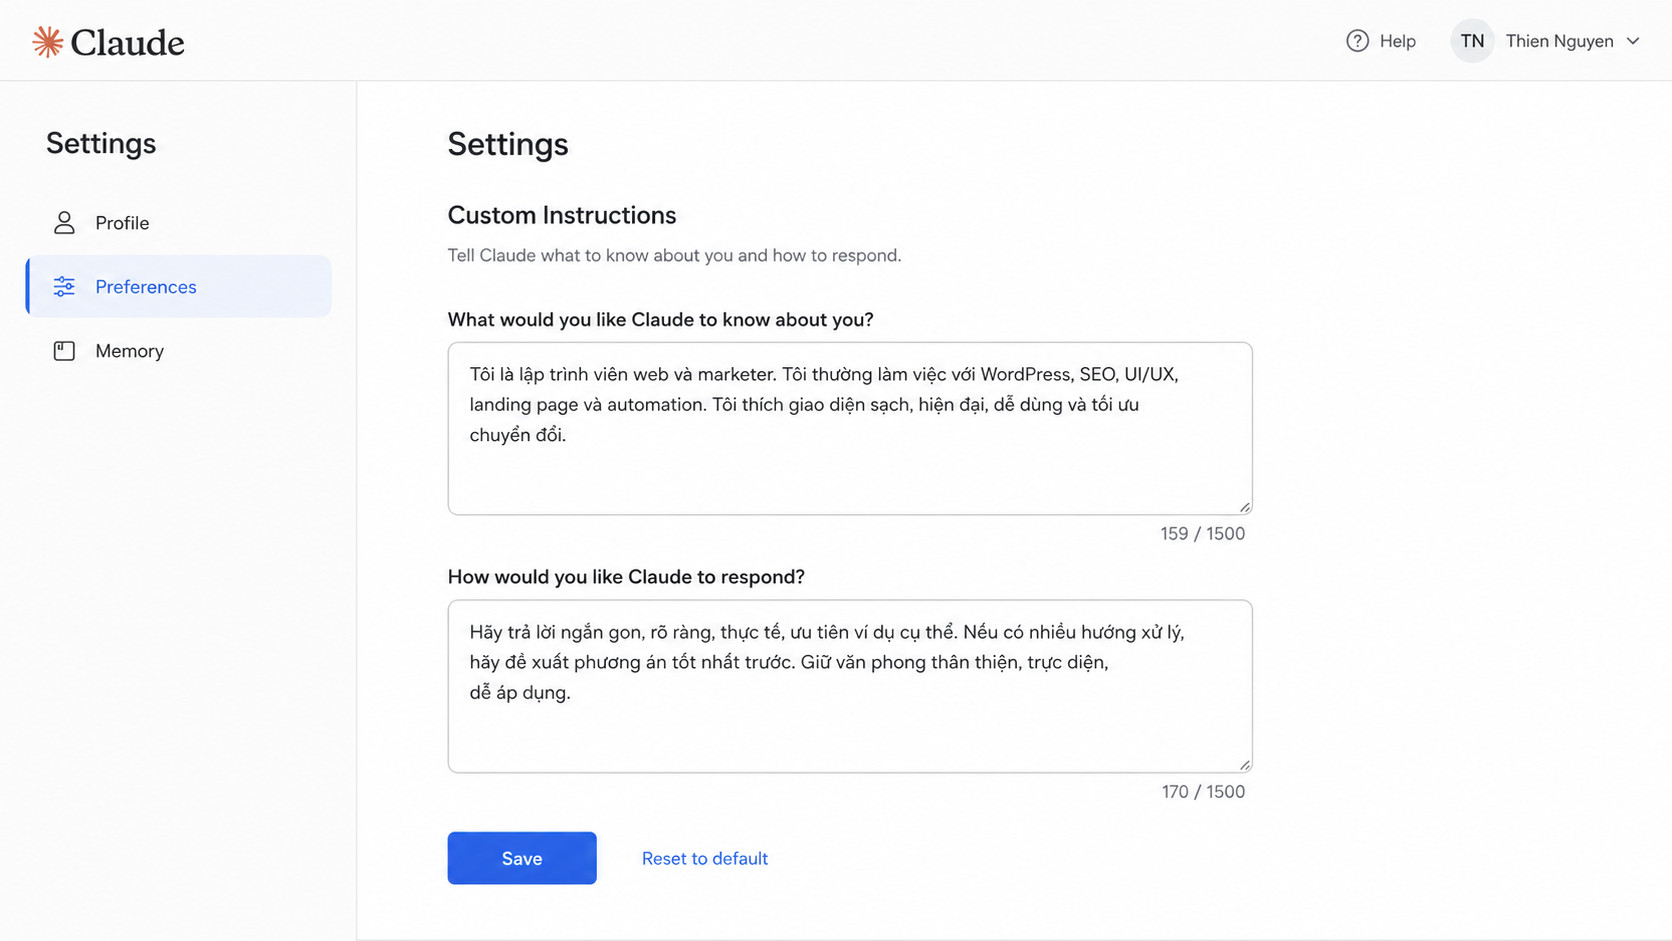Click the 'How would you like Claude to respond?' label

click(626, 577)
